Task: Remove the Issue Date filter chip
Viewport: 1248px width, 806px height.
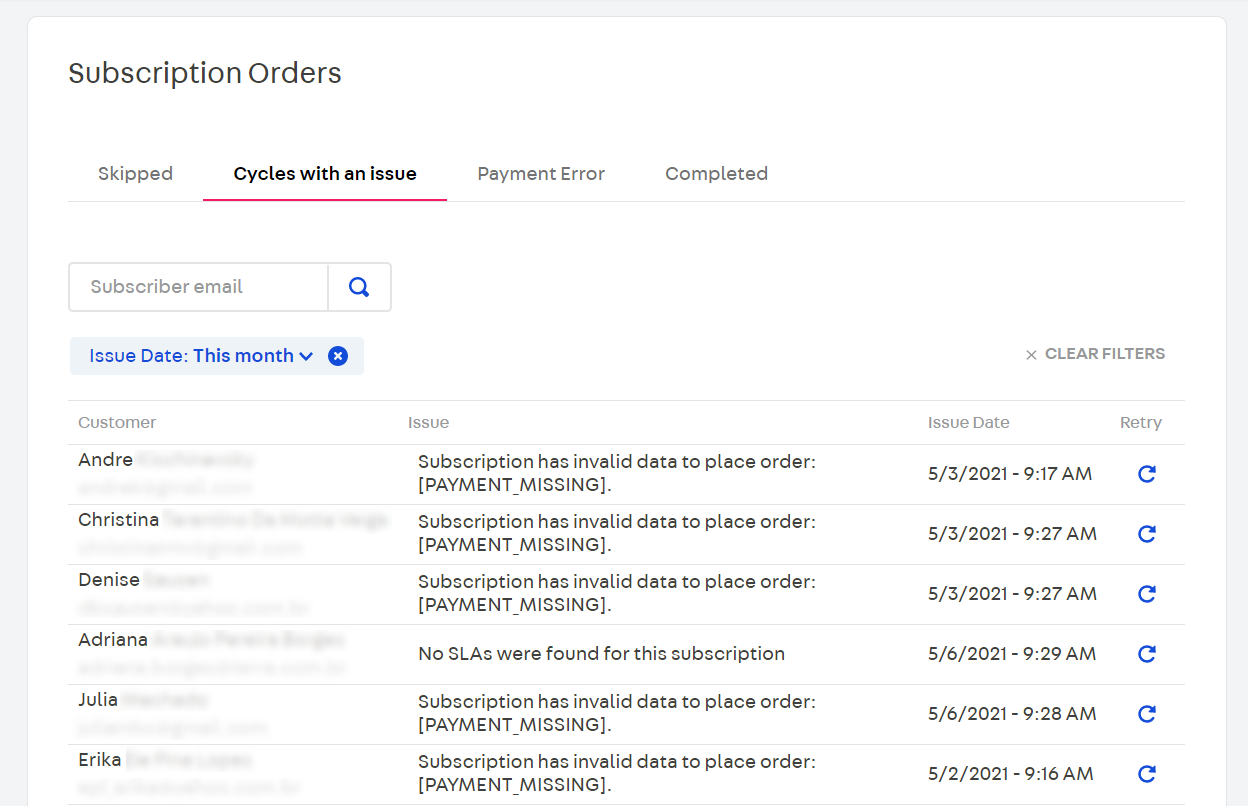Action: (338, 356)
